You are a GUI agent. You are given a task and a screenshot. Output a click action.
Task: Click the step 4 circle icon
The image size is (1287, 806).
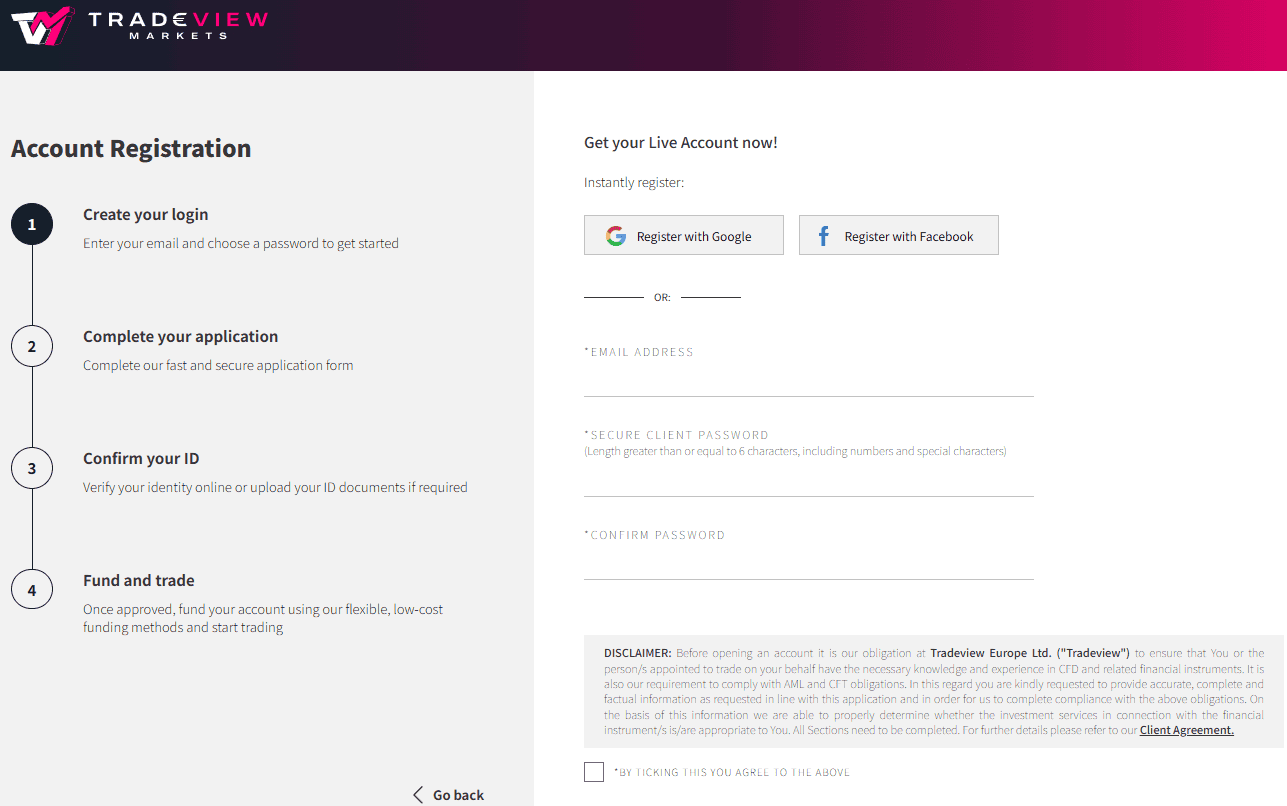[x=32, y=590]
